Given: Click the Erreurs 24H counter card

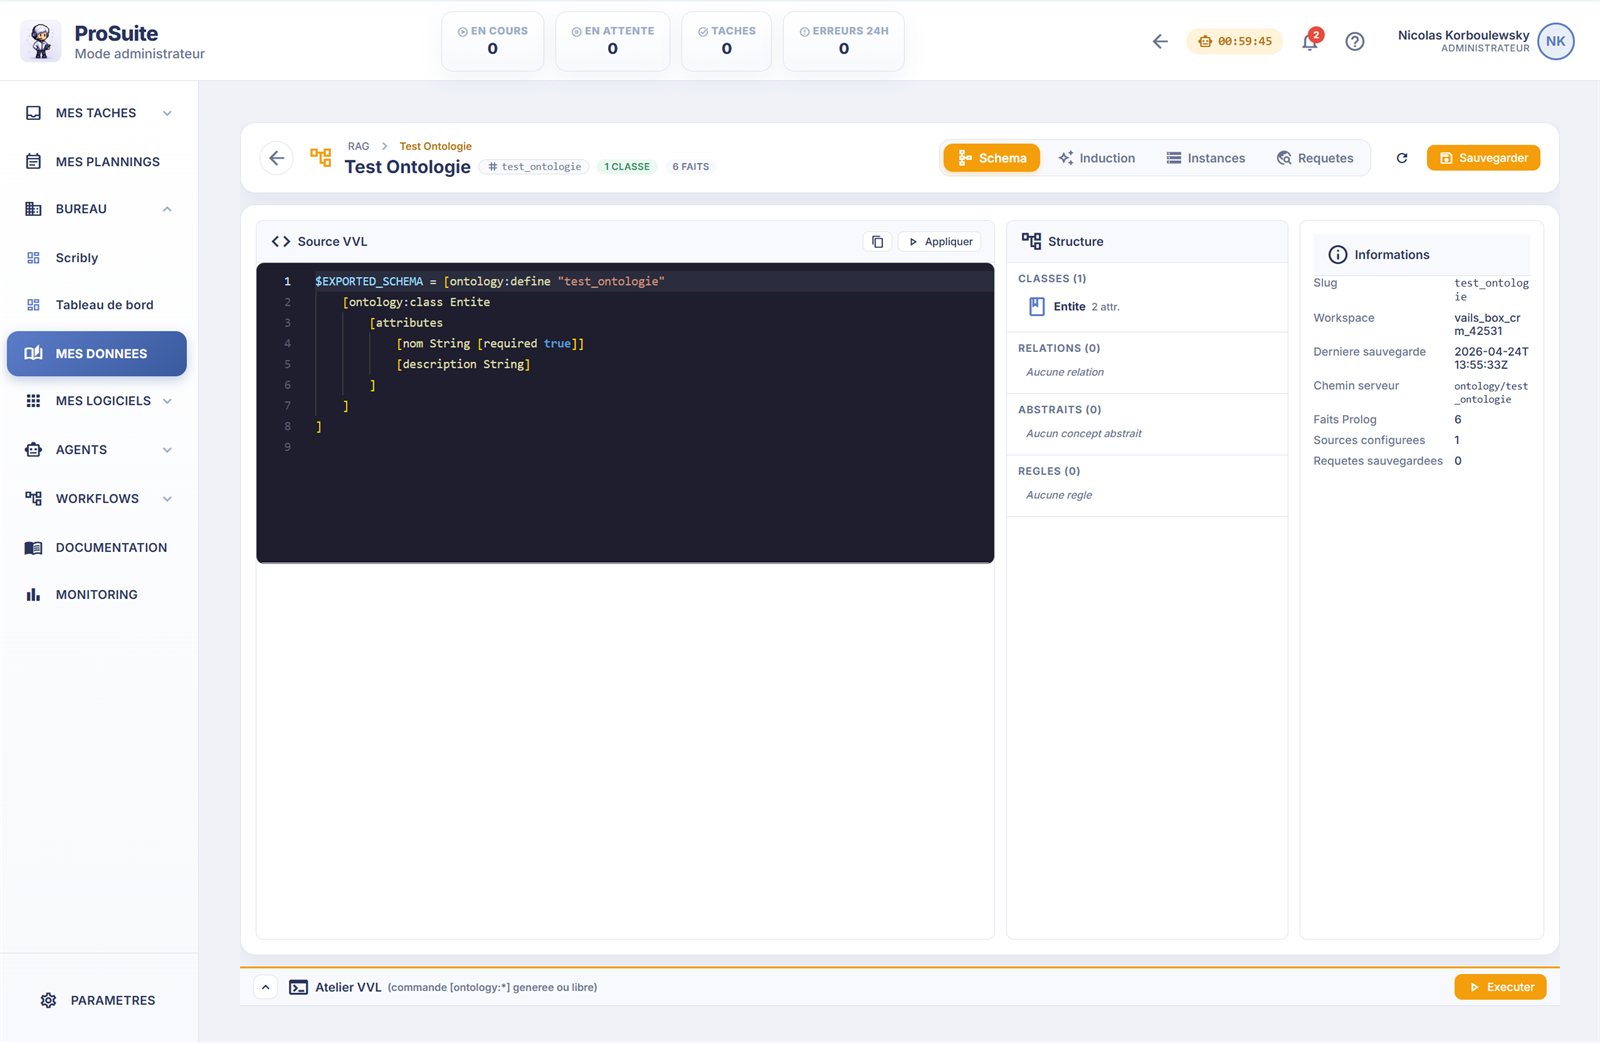Looking at the screenshot, I should [843, 41].
